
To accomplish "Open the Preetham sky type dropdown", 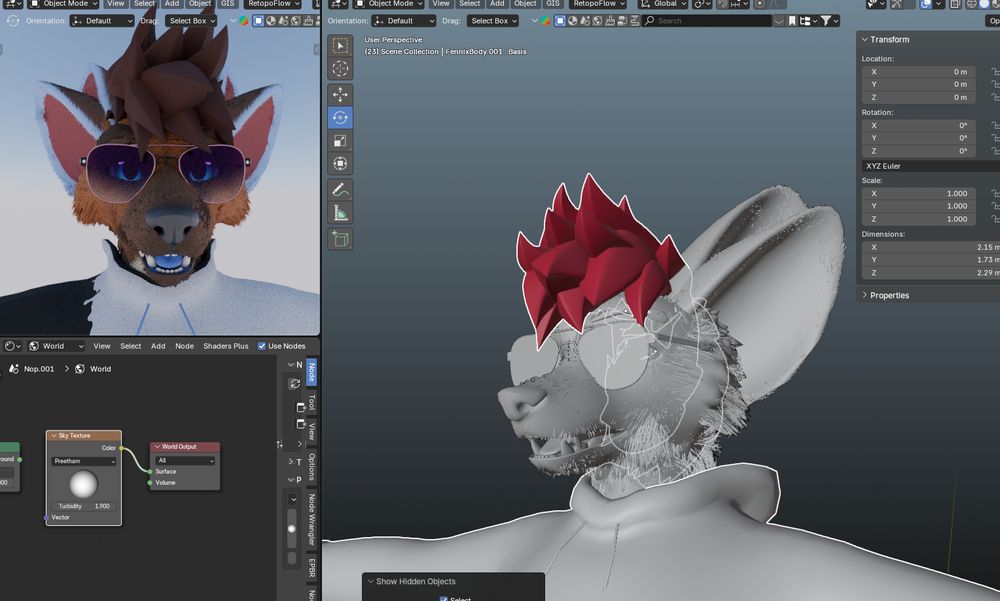I will 84,461.
